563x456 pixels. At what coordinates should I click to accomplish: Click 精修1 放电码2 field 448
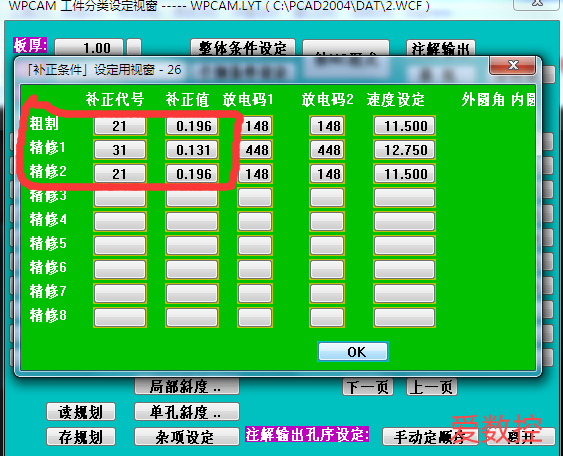point(327,150)
